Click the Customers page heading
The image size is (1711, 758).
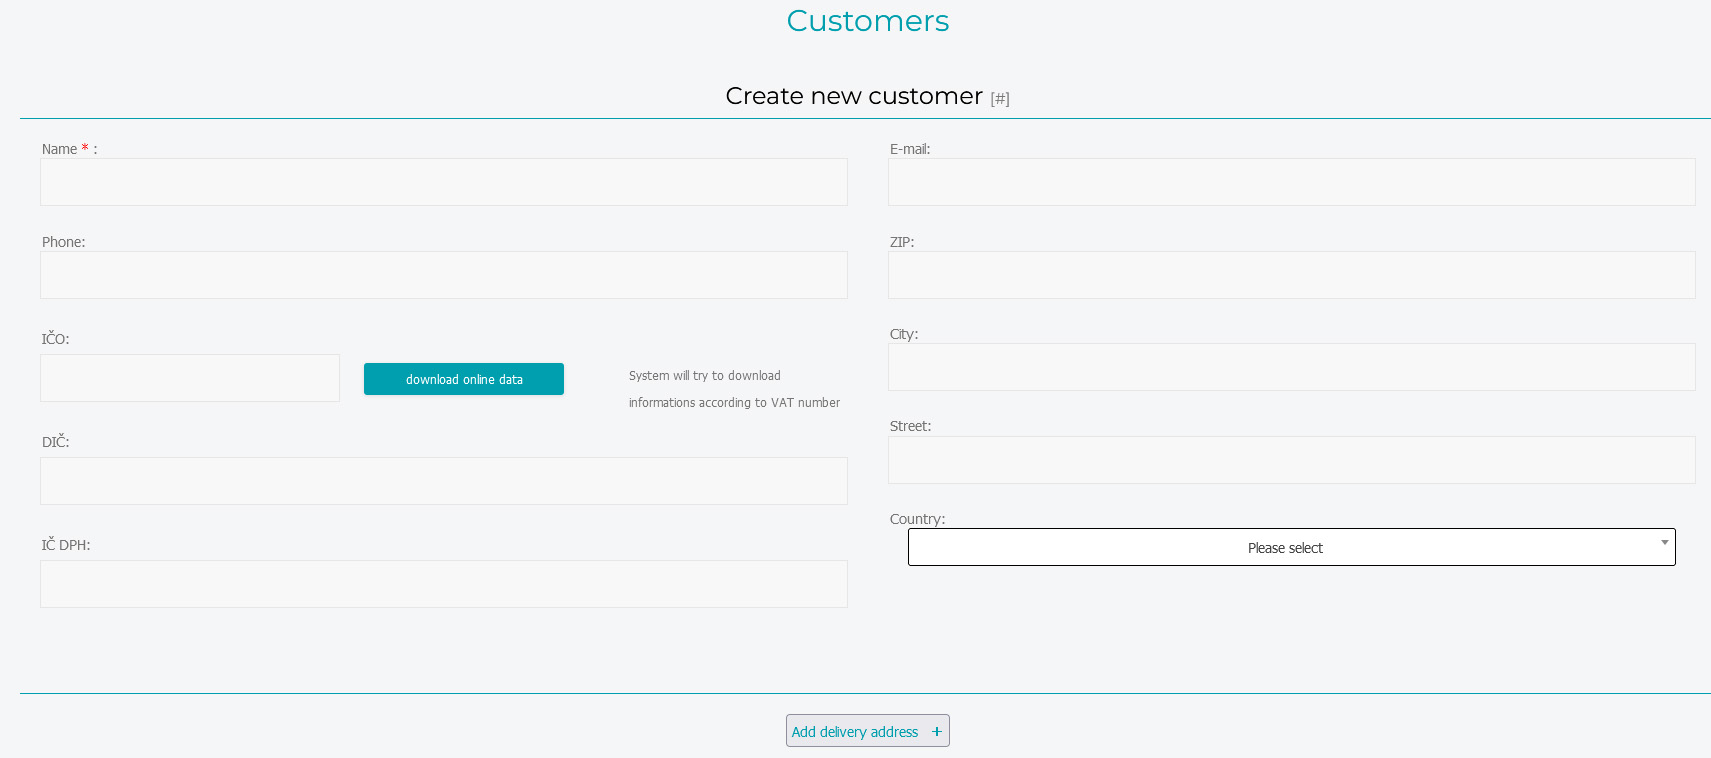coord(867,21)
